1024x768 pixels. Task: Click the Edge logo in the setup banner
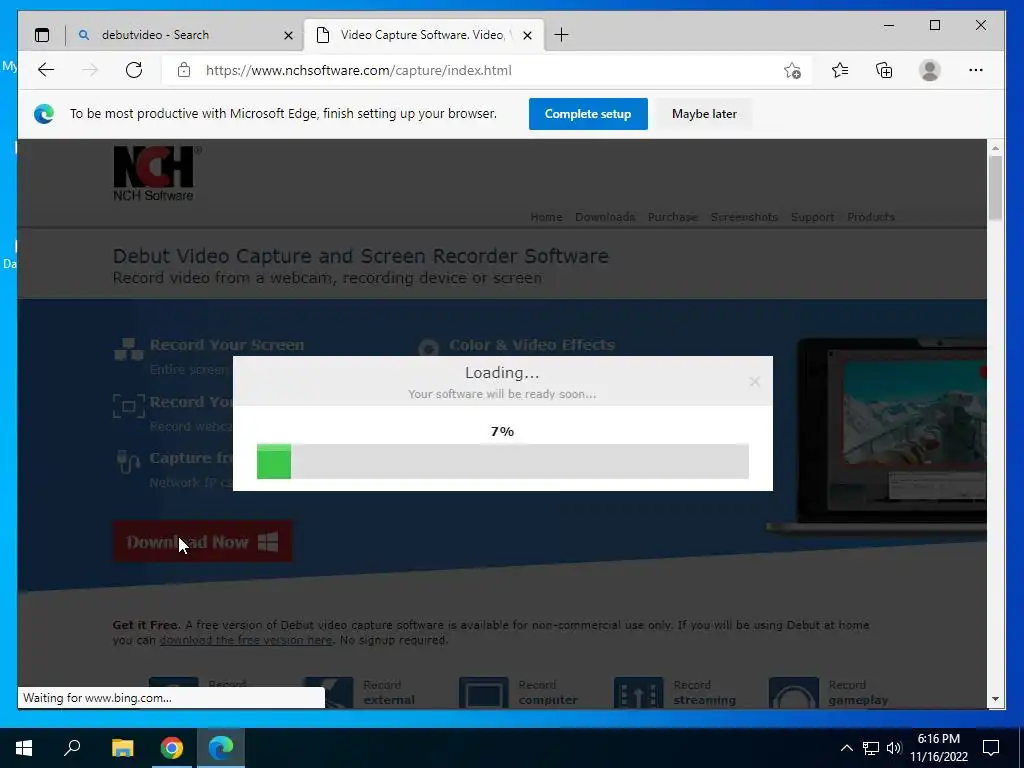[44, 114]
